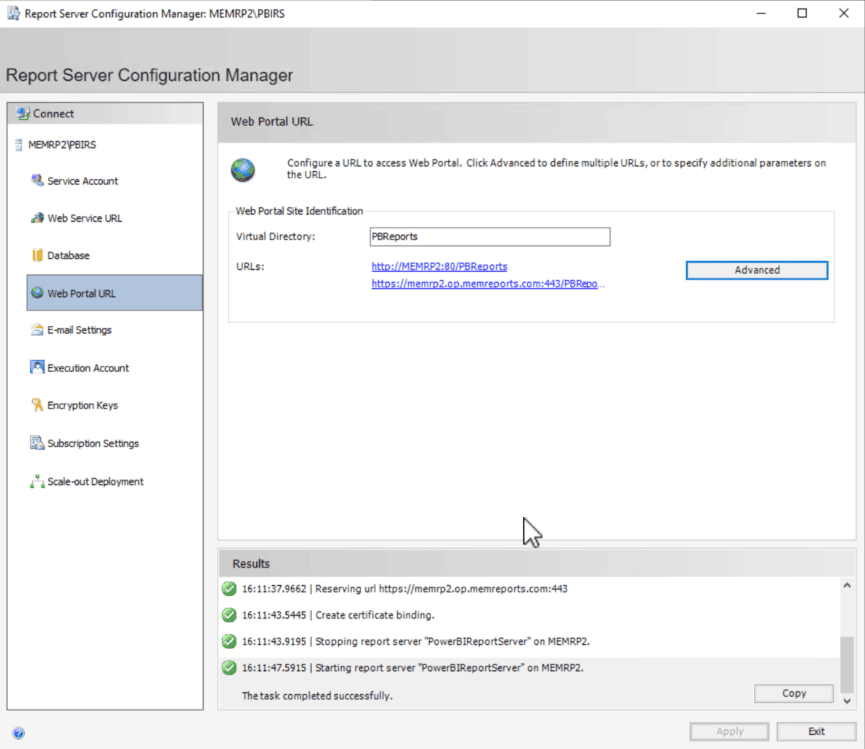Go to Web Service URL page
Image resolution: width=865 pixels, height=749 pixels.
84,218
